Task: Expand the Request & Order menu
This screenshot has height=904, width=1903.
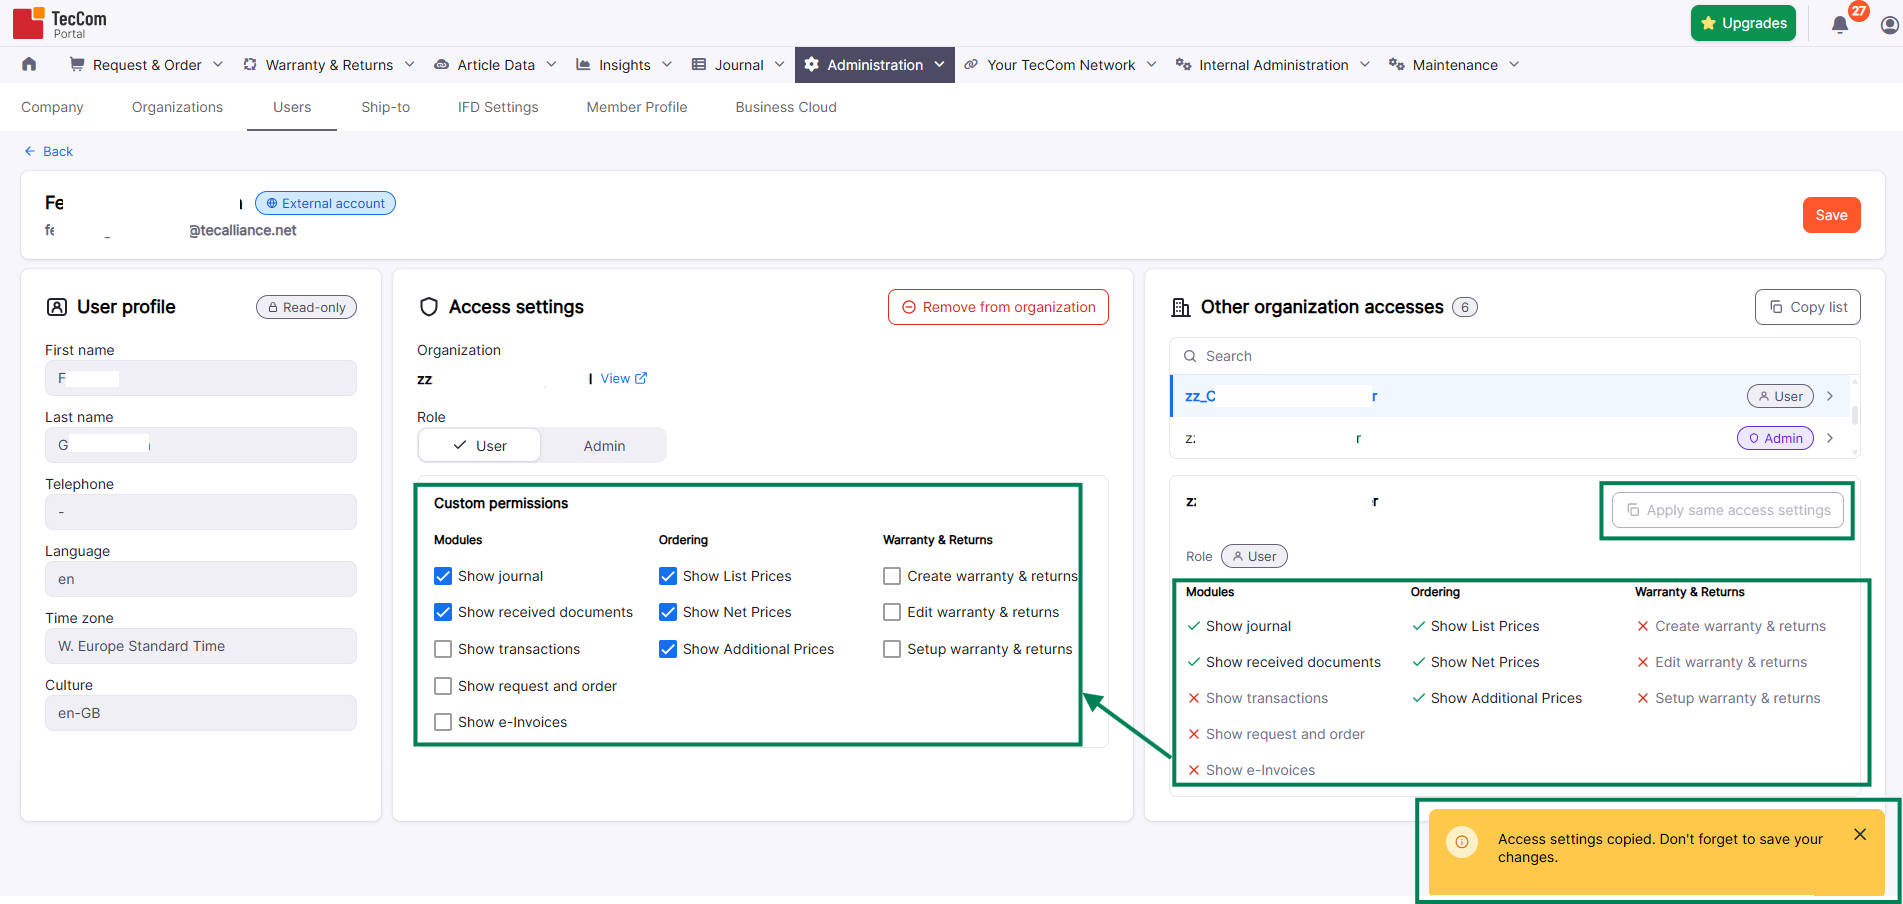Action: pos(218,64)
